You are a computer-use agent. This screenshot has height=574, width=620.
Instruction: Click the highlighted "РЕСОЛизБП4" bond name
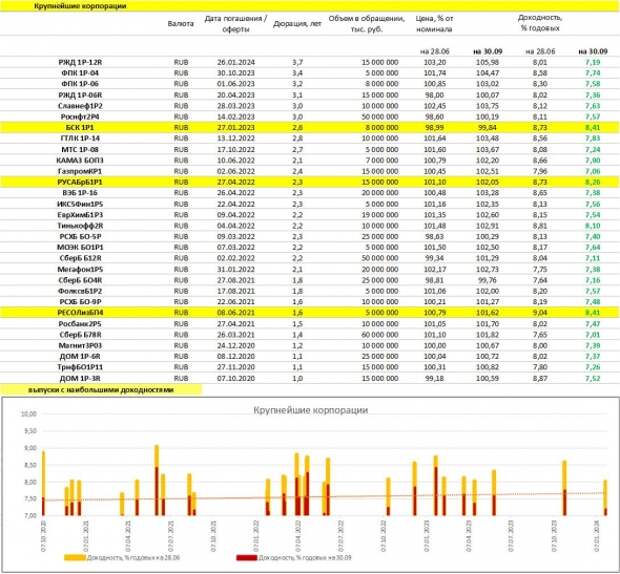click(80, 313)
